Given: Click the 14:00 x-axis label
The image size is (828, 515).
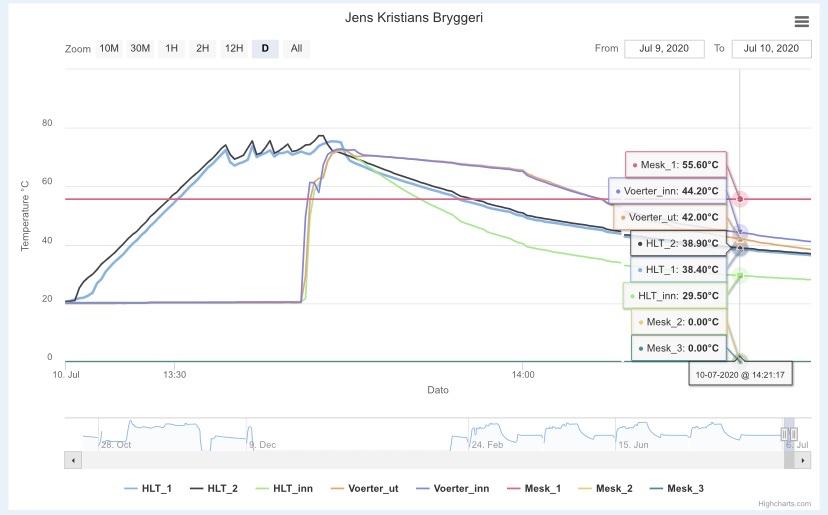Looking at the screenshot, I should 523,374.
